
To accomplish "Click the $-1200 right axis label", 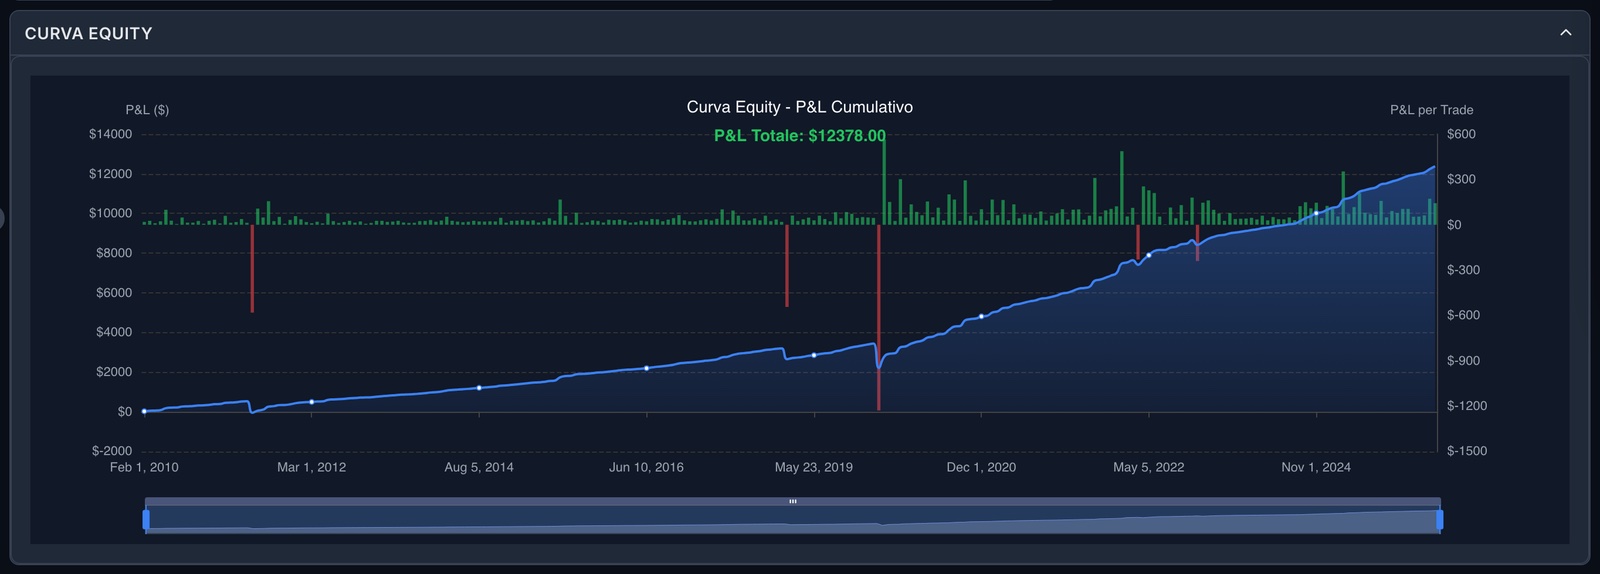I will point(1467,406).
